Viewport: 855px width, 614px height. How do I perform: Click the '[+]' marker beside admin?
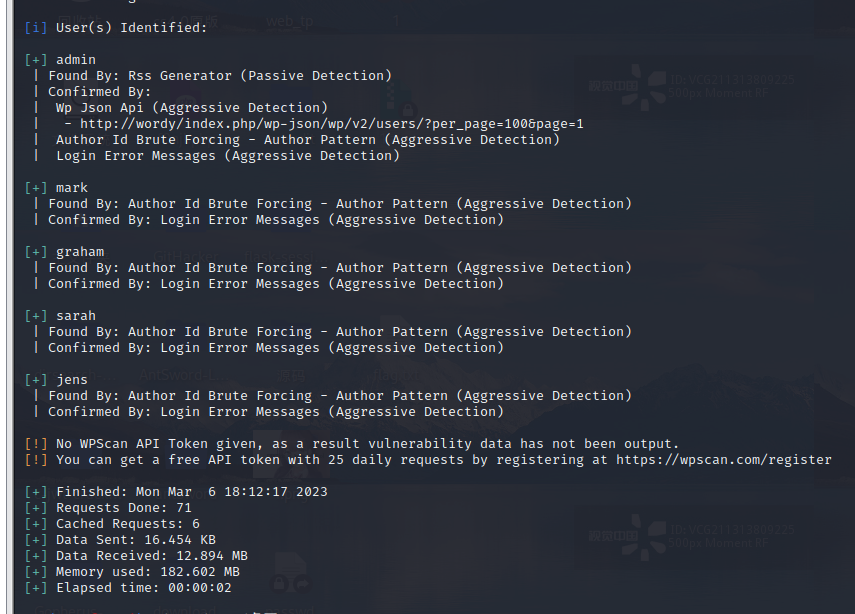[36, 60]
